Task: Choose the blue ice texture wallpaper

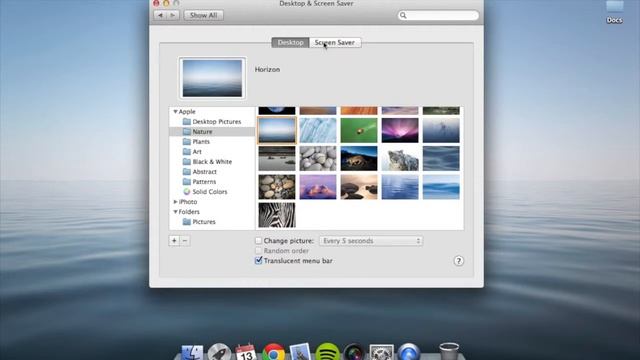Action: click(x=318, y=131)
